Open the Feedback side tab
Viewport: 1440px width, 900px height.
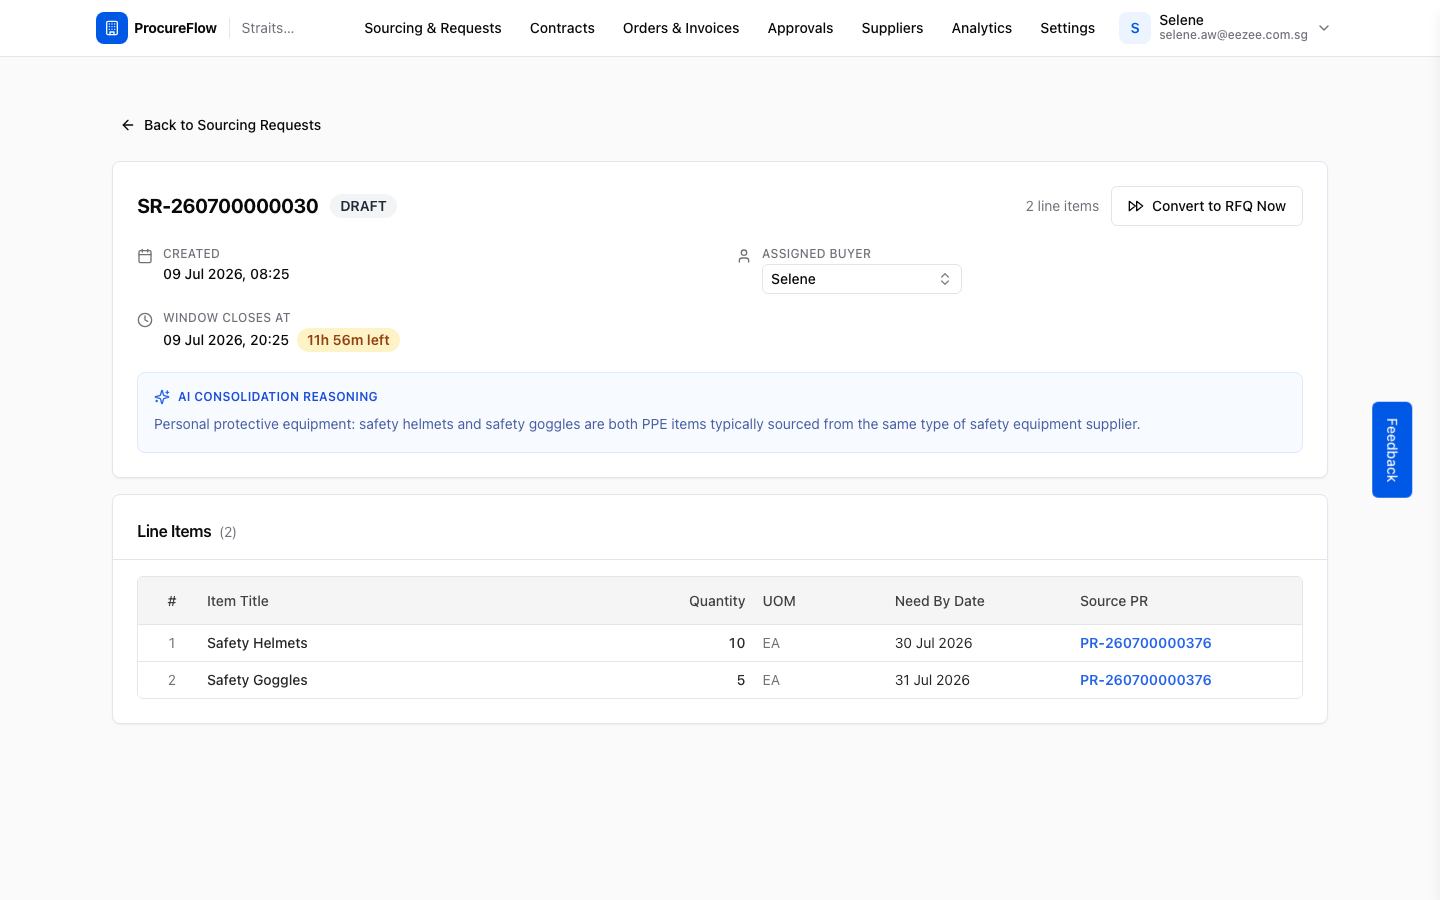click(x=1392, y=450)
